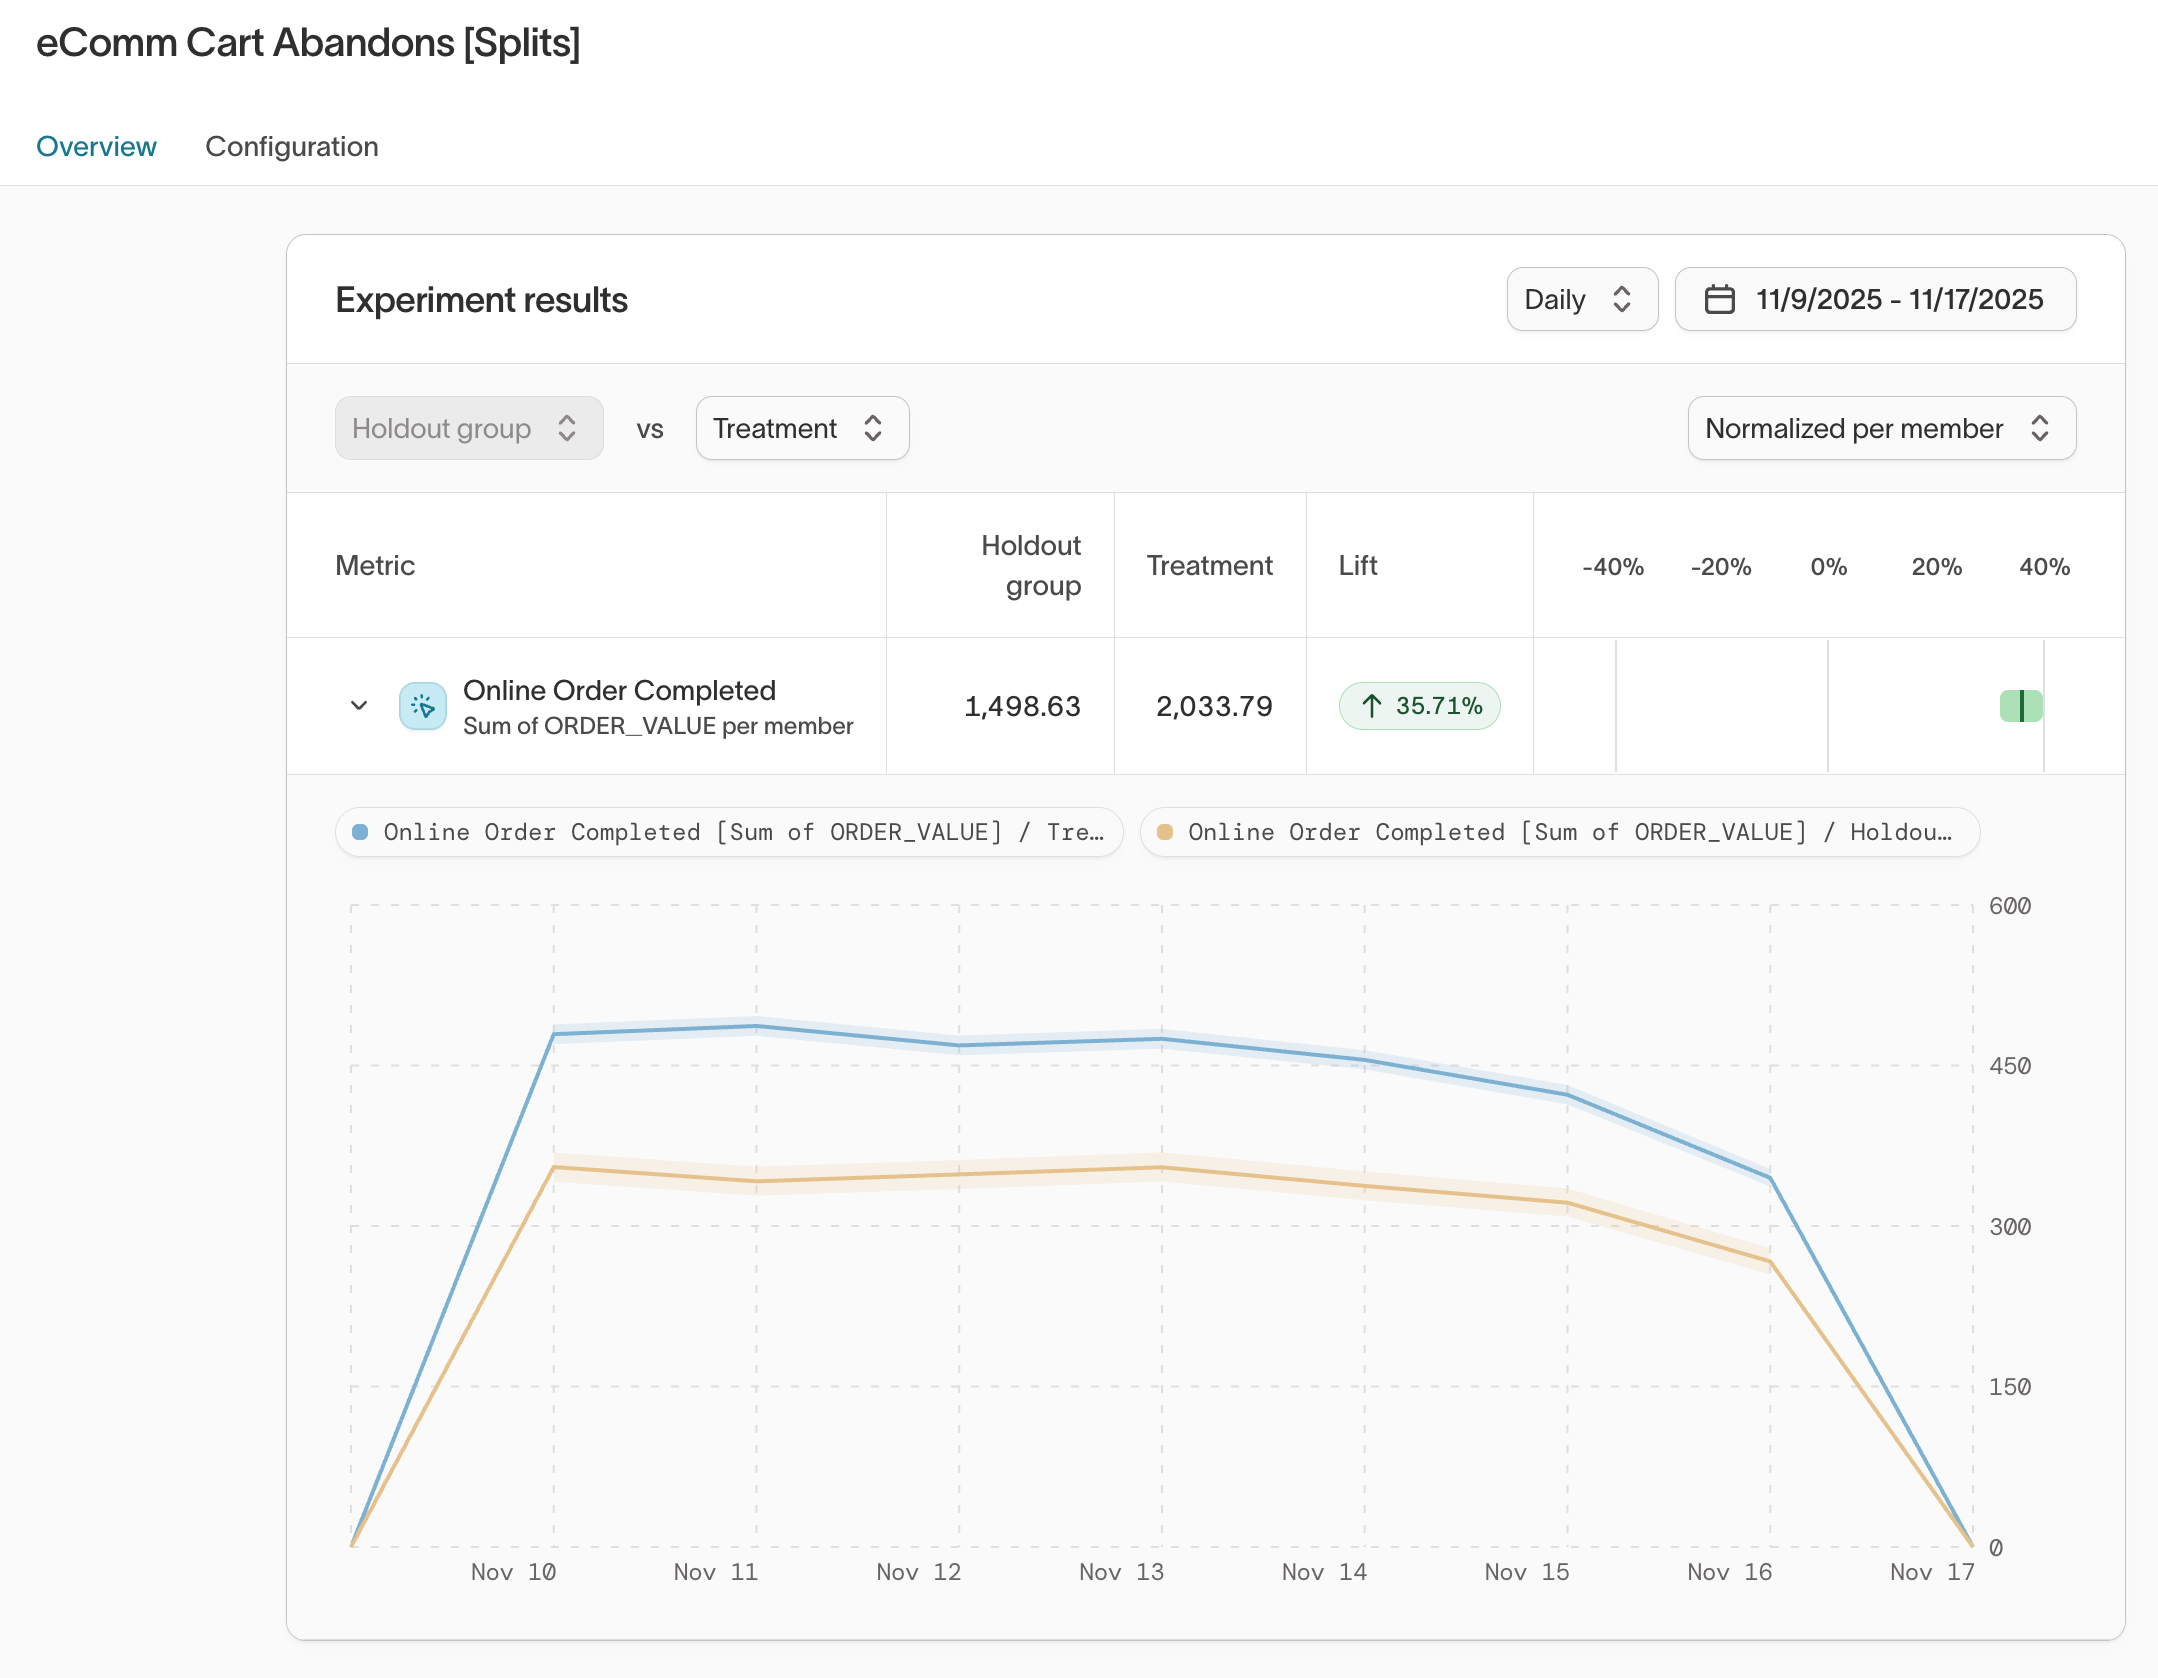Screen dimensions: 2158x1678
Task: Open the 11/9/2025 - 11/17/2025 date range picker
Action: tap(1875, 299)
